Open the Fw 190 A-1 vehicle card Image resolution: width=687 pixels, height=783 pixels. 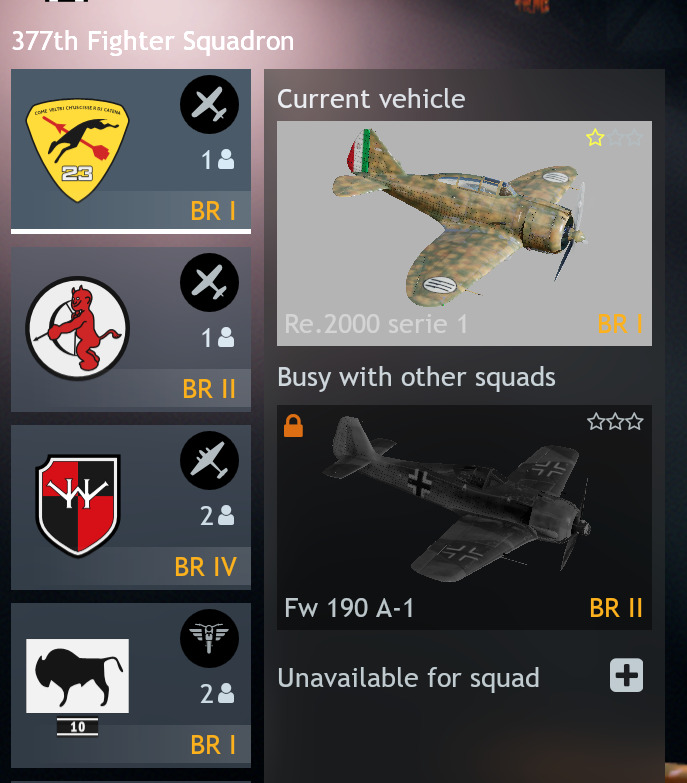[464, 517]
